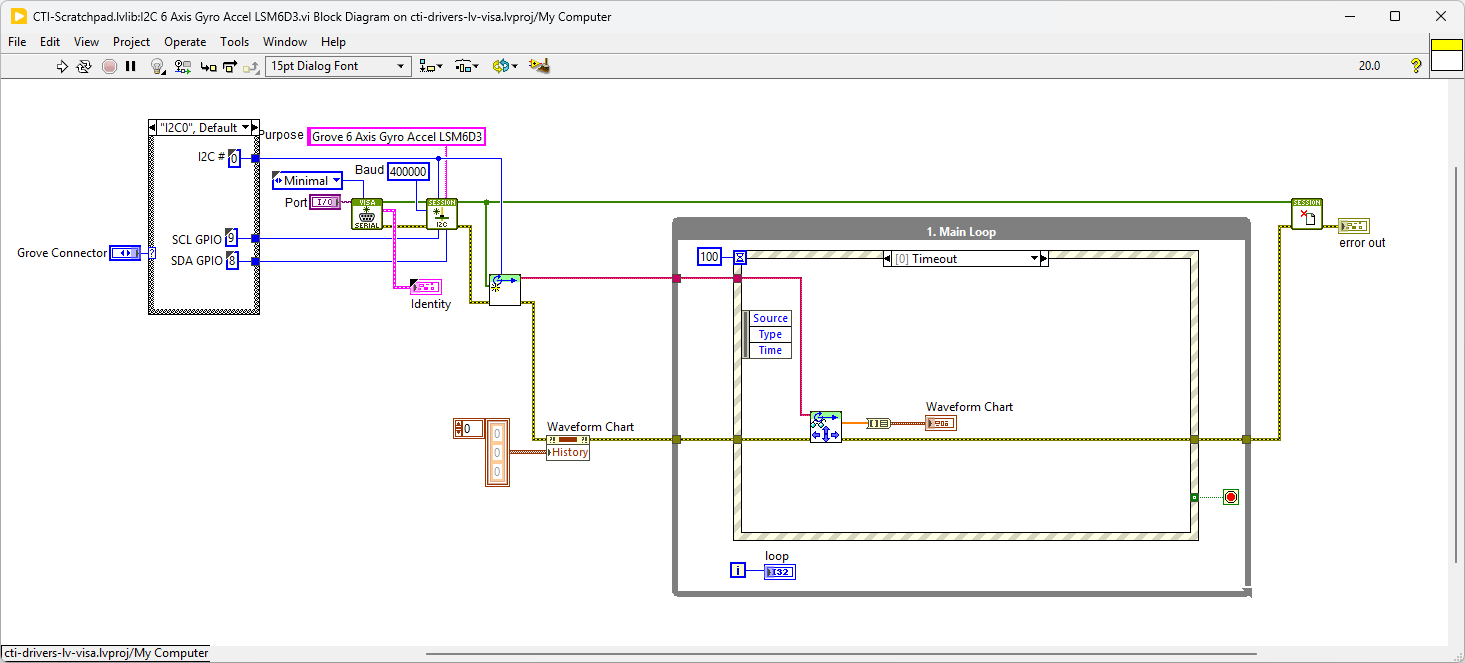Viewport: 1465px width, 663px height.
Task: Start Run Continuously mode
Action: click(84, 66)
